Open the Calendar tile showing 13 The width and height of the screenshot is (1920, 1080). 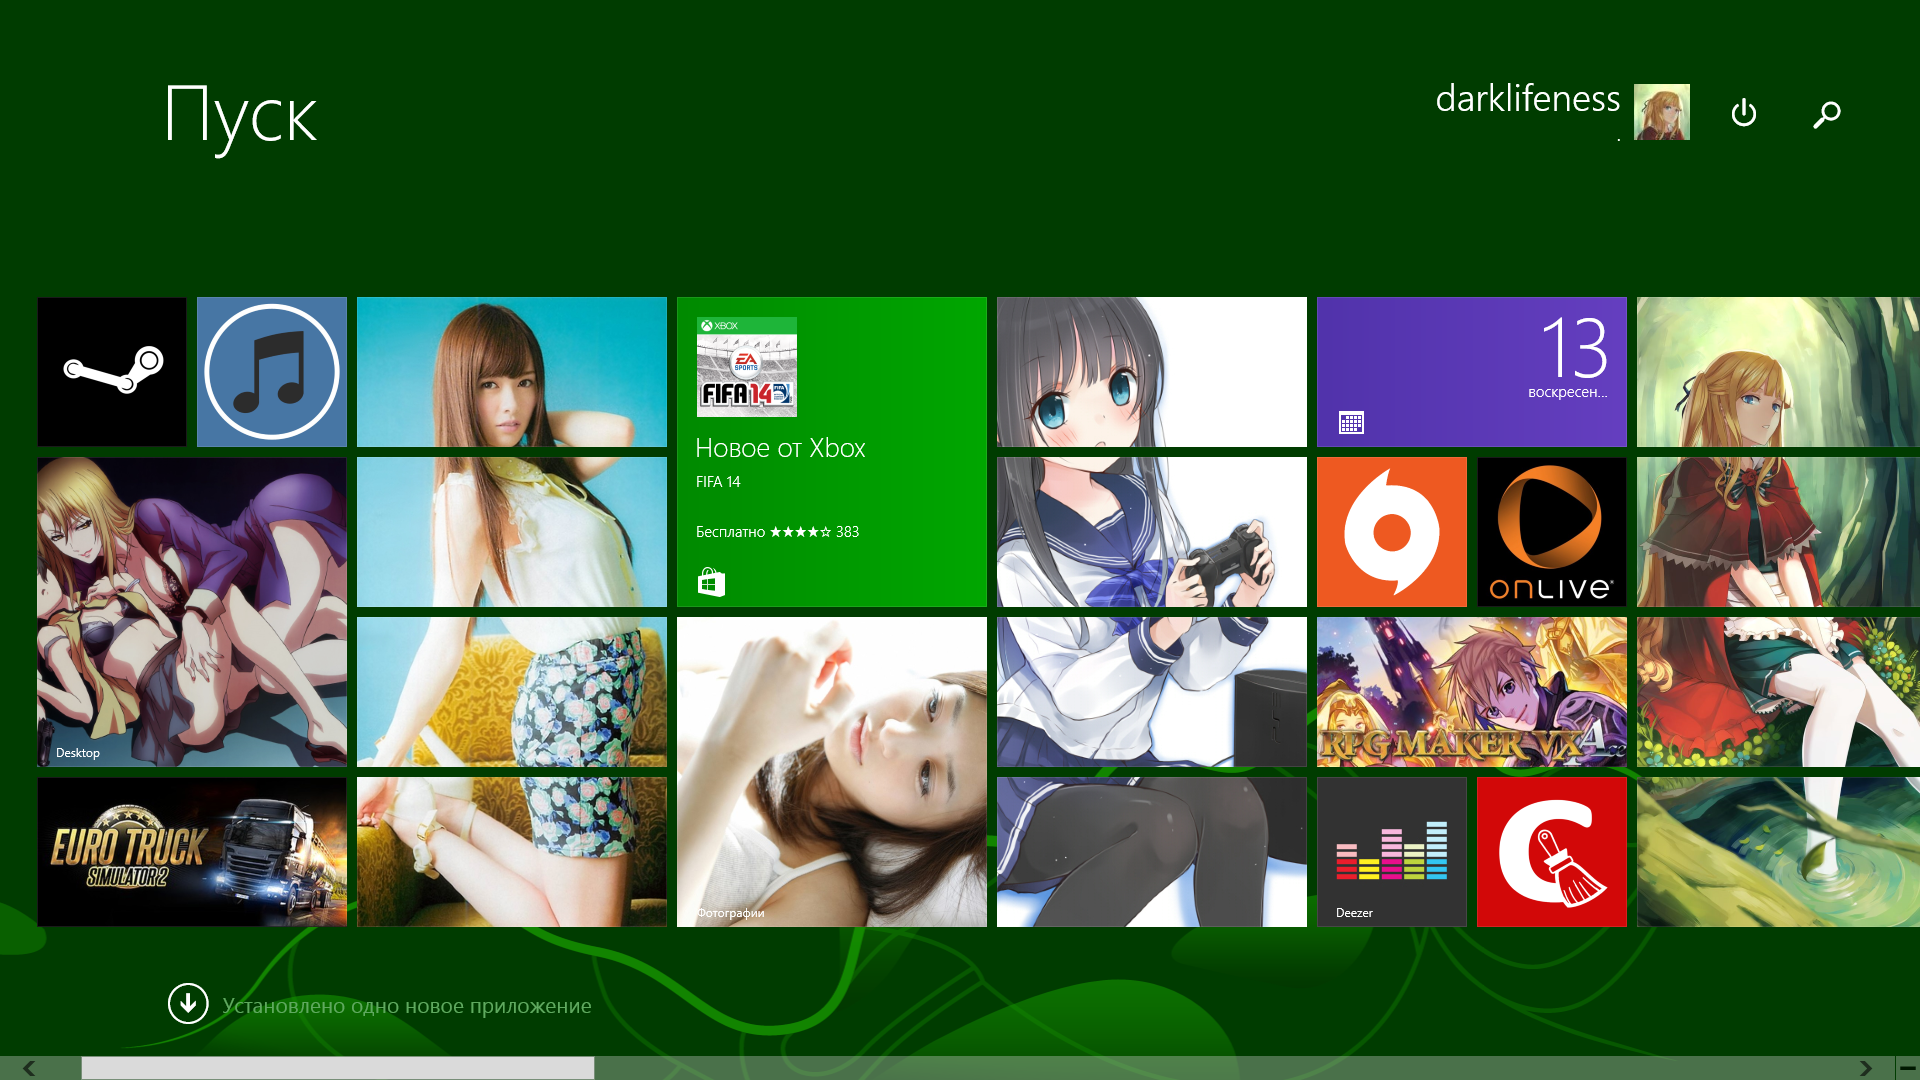tap(1471, 371)
